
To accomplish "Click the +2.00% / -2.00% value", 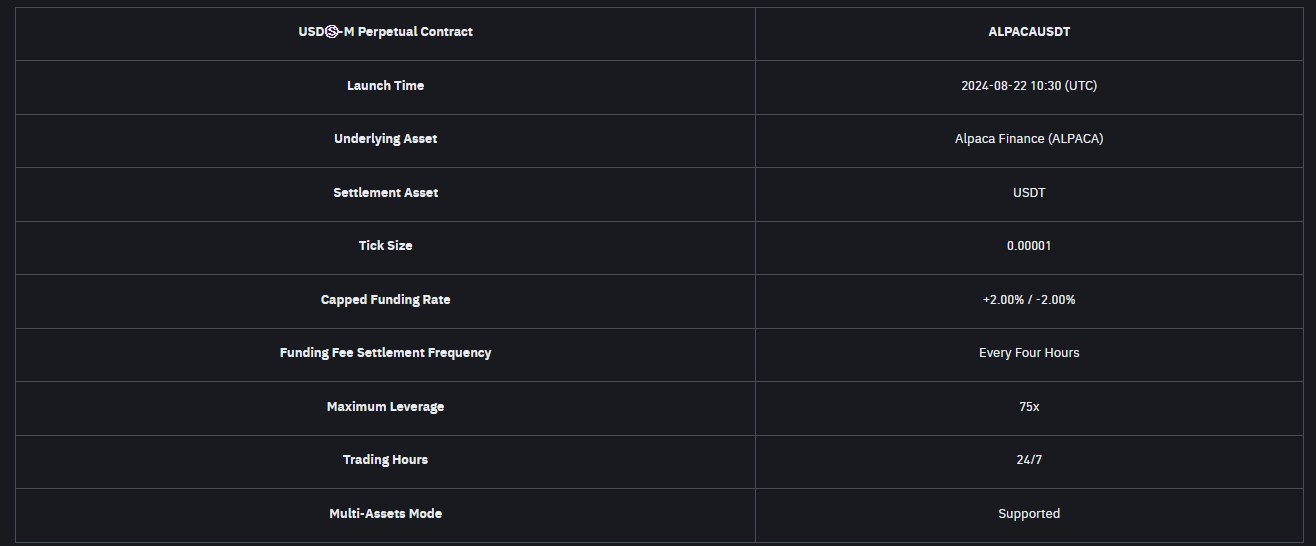I will coord(1029,300).
